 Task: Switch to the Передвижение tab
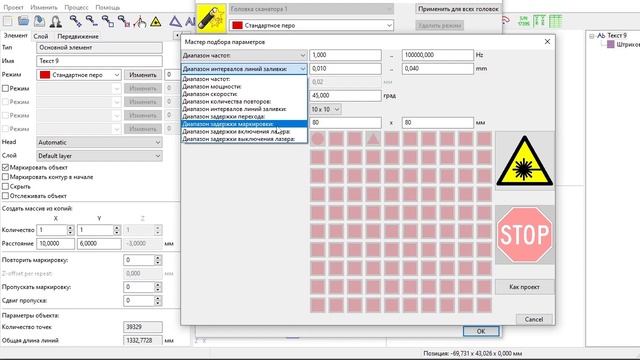pos(78,36)
